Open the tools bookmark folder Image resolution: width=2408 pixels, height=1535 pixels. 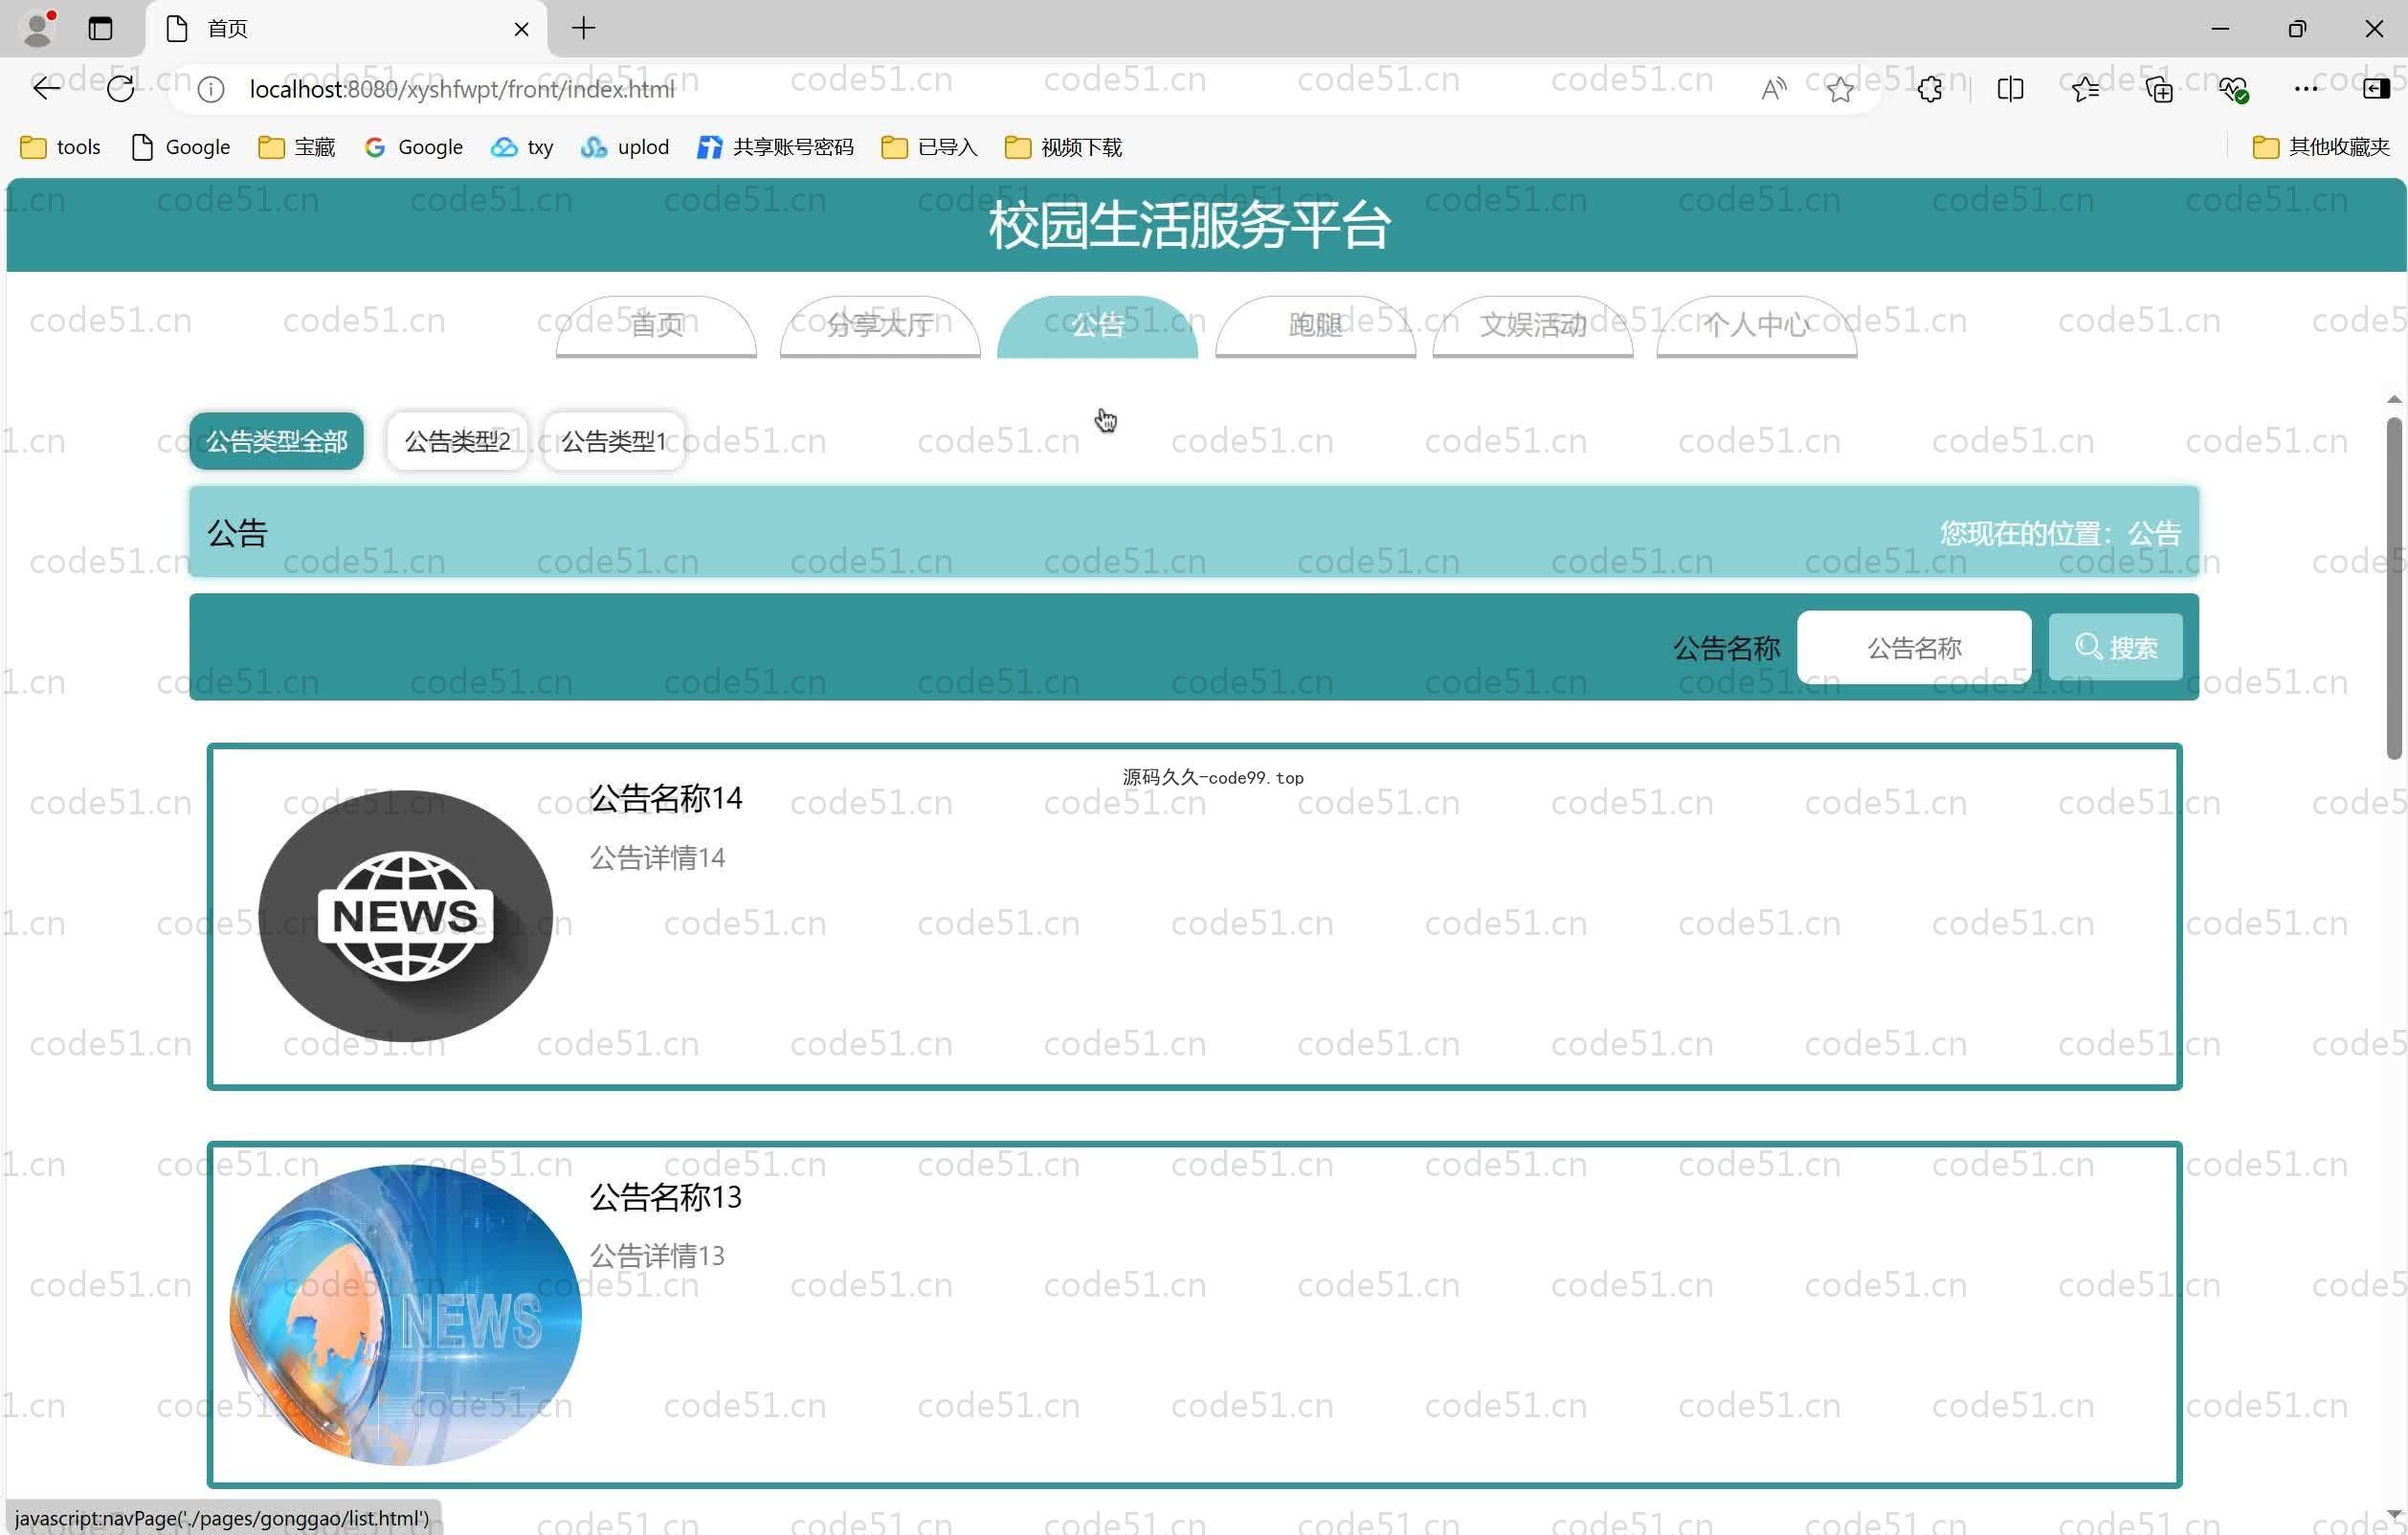pyautogui.click(x=61, y=147)
